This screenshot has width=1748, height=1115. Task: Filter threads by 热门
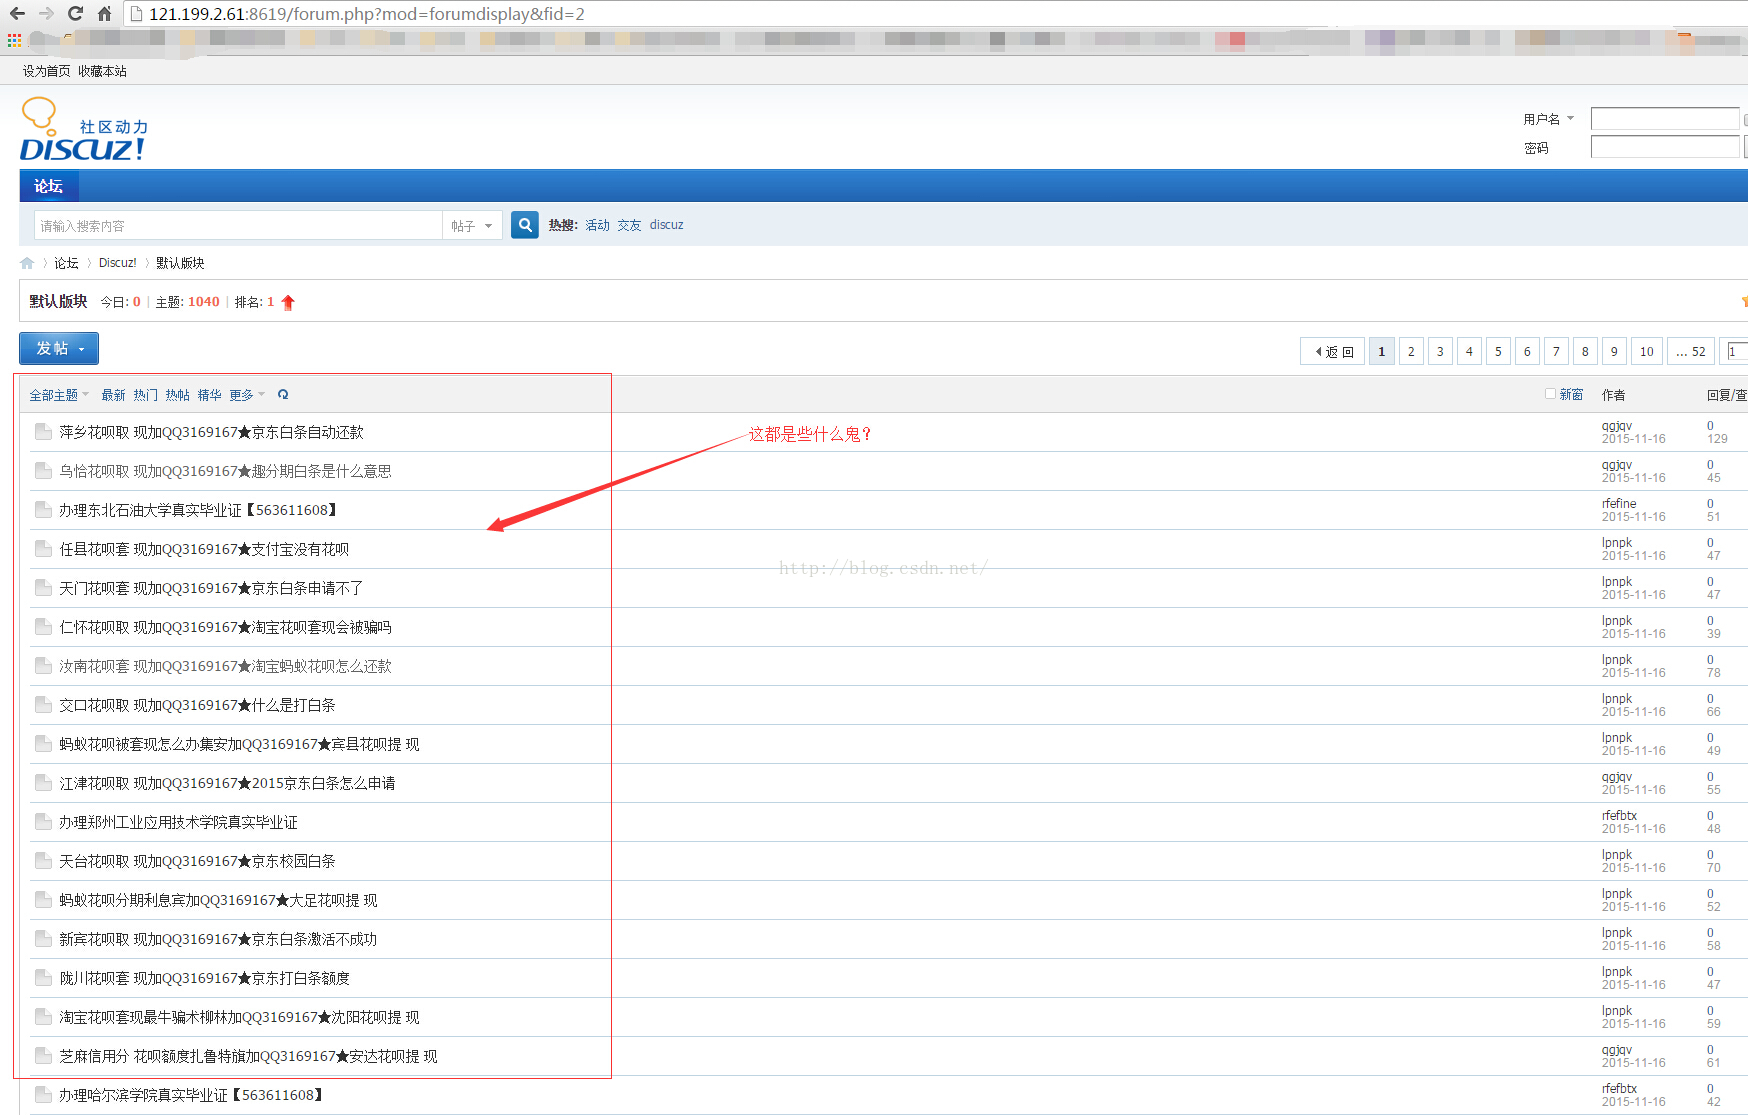tap(146, 395)
